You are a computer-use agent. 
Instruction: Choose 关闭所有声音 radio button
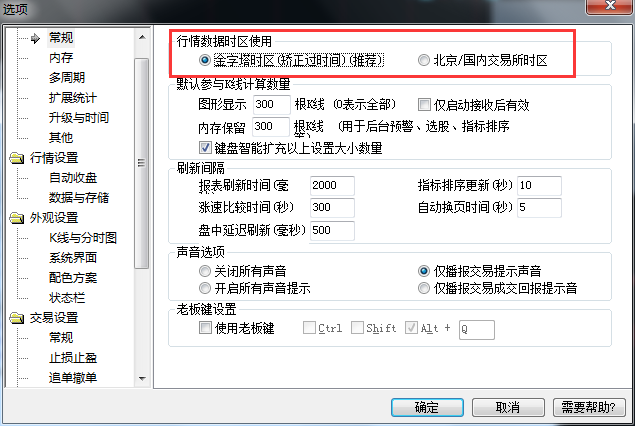(205, 271)
